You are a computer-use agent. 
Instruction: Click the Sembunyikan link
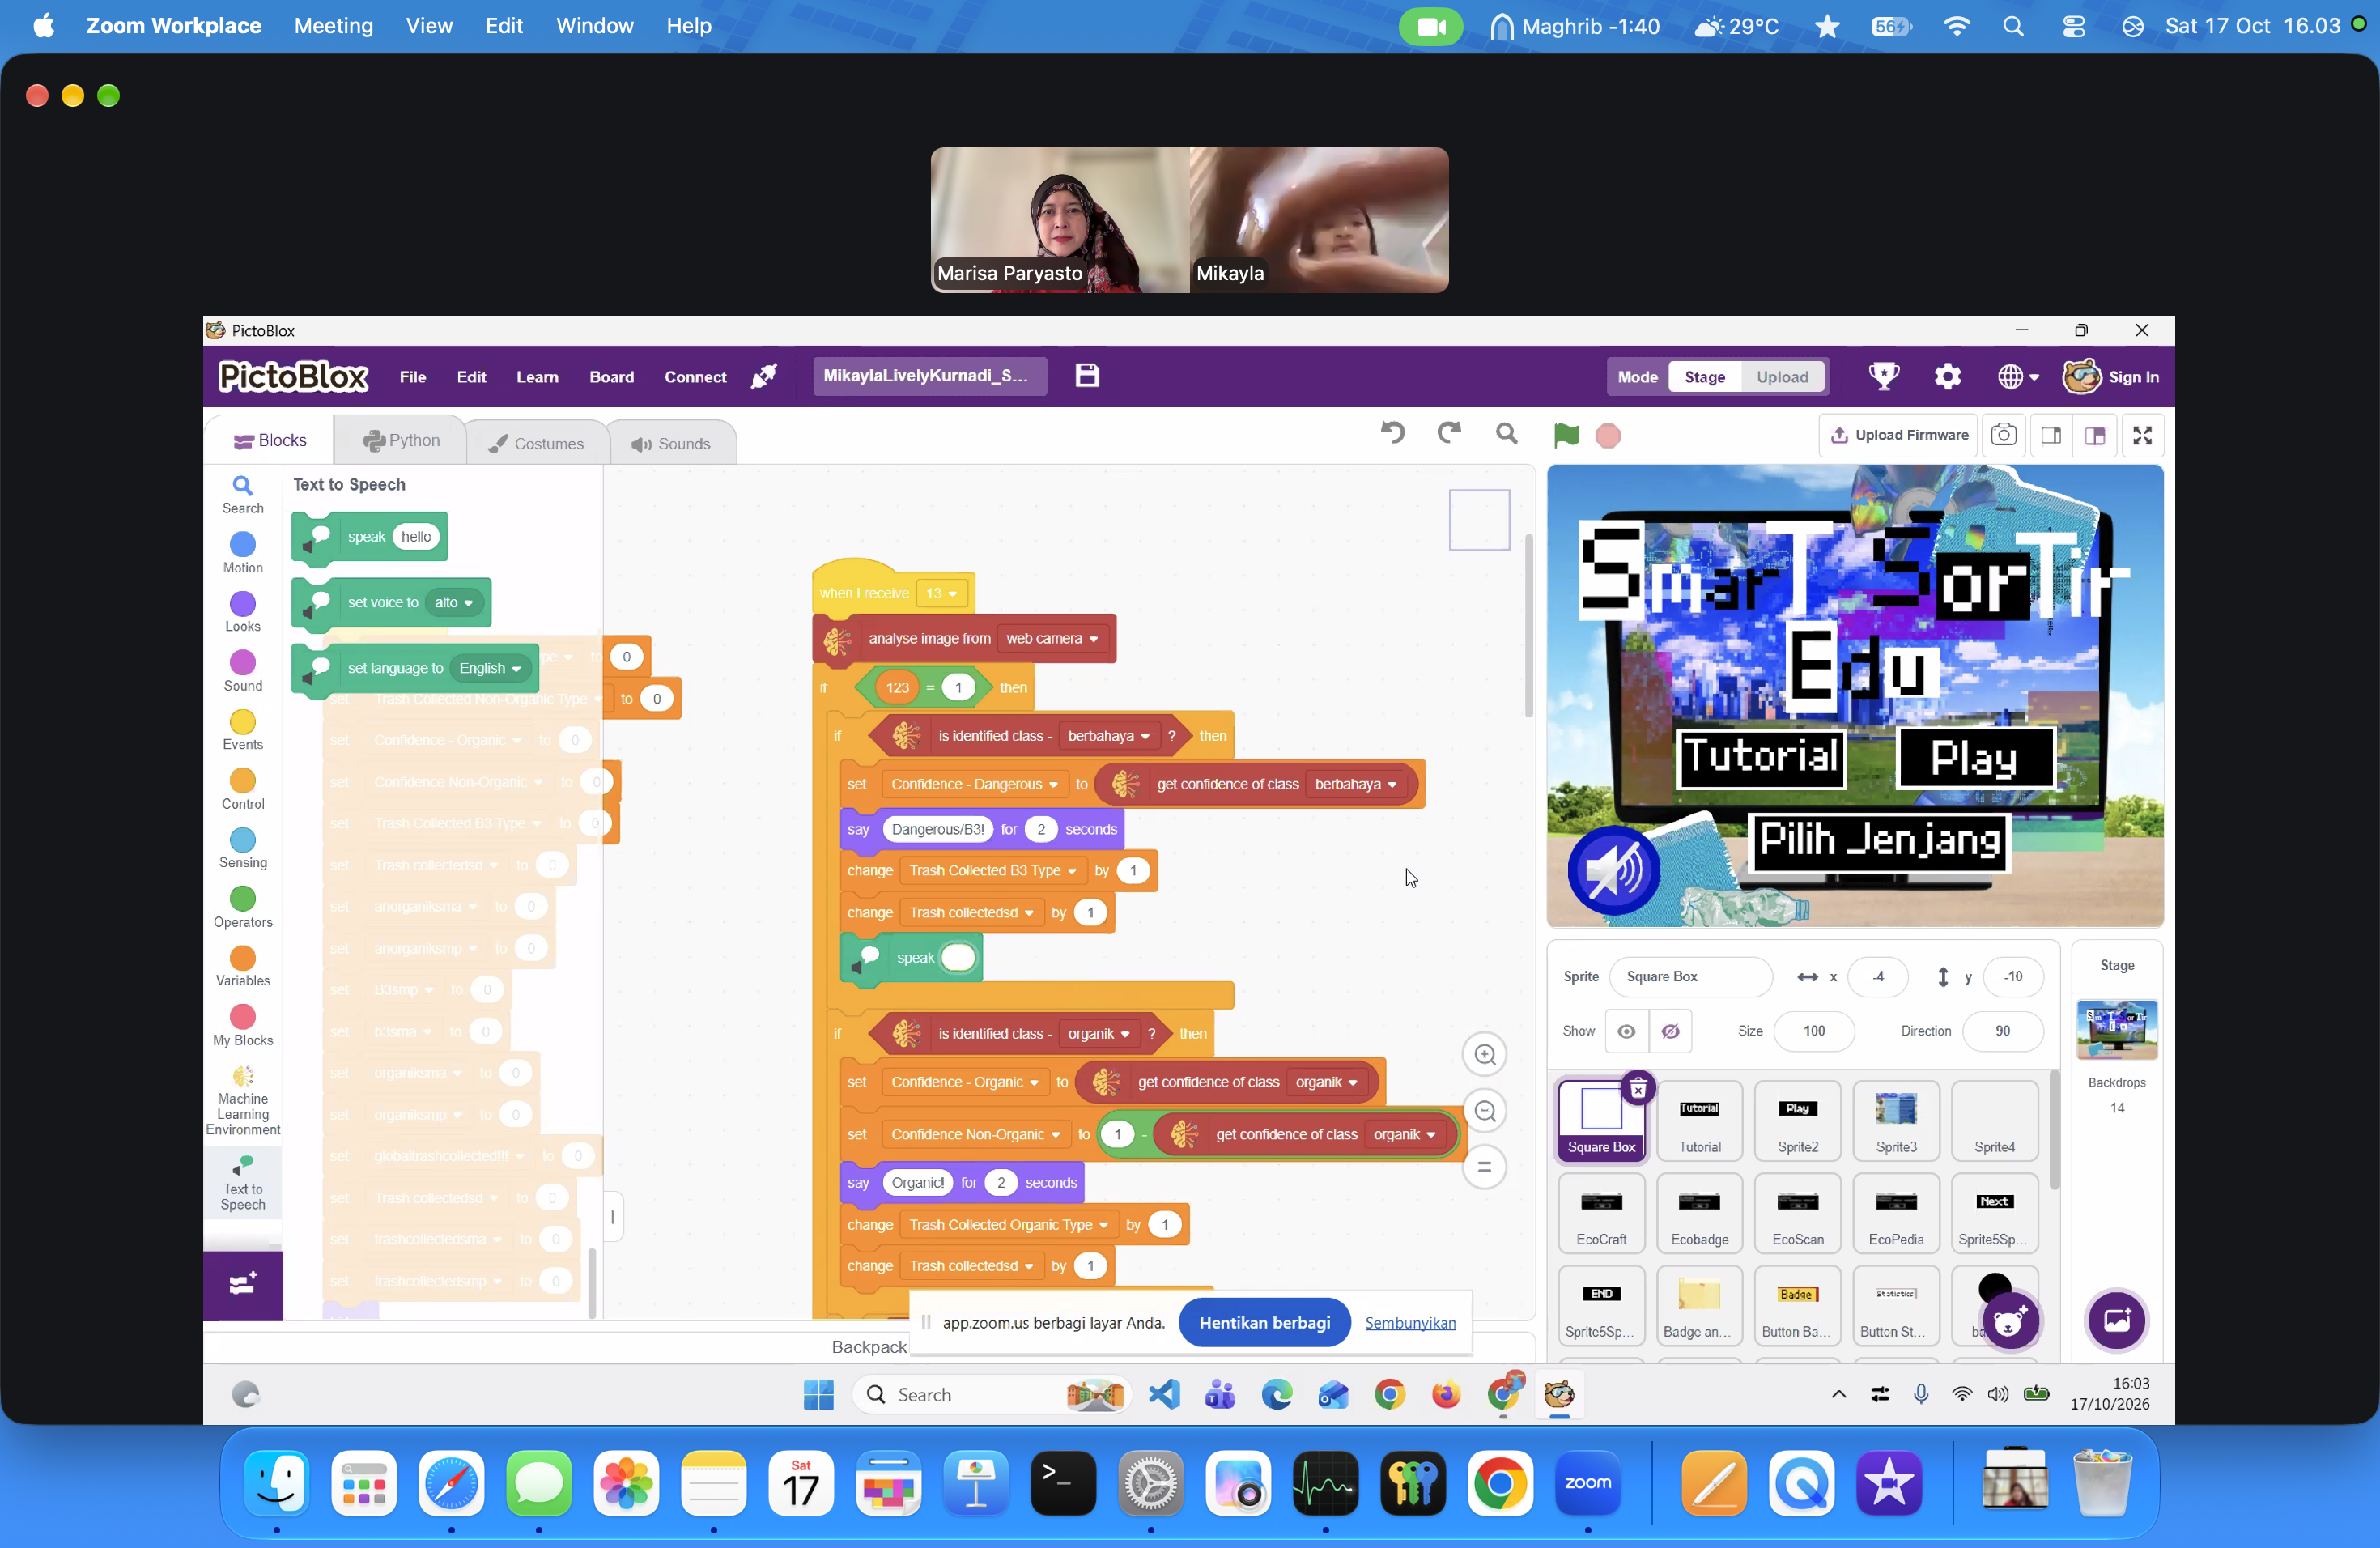1410,1322
